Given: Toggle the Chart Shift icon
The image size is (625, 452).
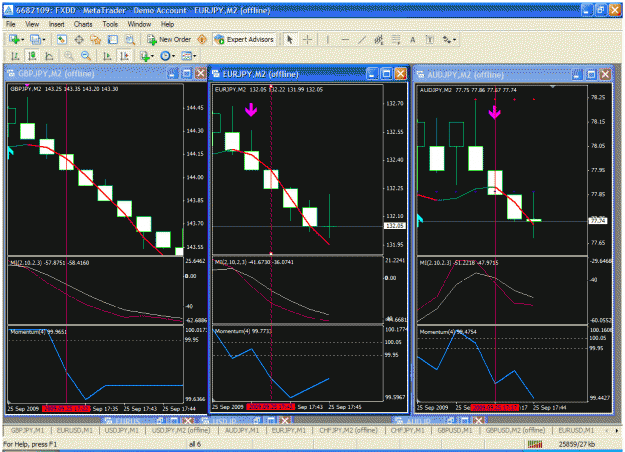Looking at the screenshot, I should tap(124, 56).
